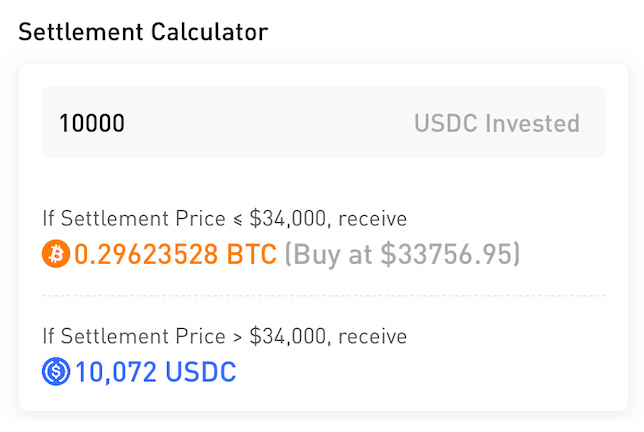Focus the USDC Invested input field
644x432 pixels.
[323, 122]
